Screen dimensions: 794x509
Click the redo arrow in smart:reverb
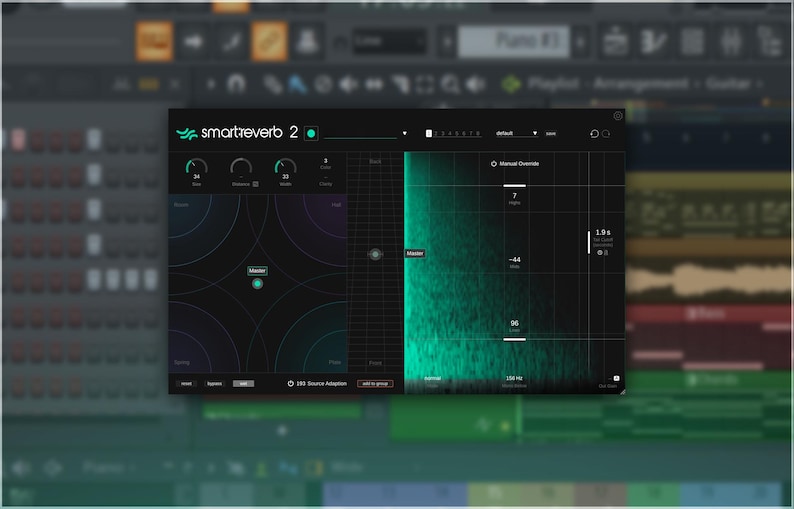point(606,134)
